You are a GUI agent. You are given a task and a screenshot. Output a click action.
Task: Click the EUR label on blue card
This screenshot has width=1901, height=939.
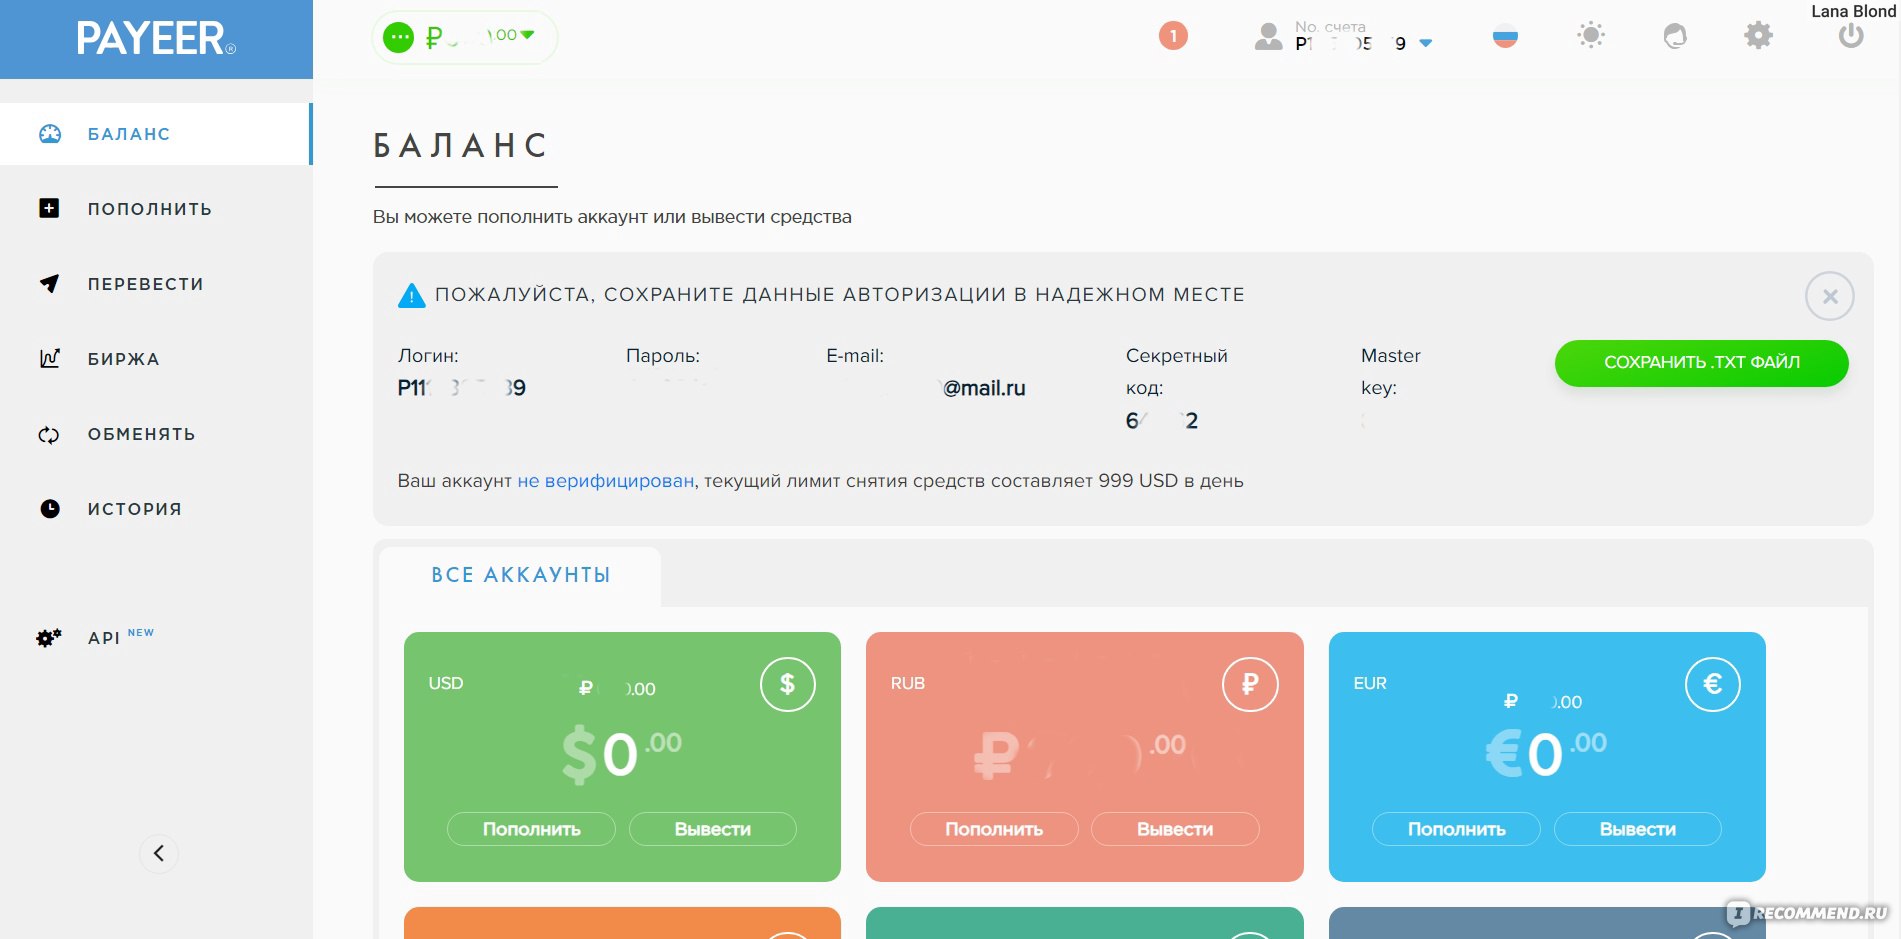point(1370,683)
